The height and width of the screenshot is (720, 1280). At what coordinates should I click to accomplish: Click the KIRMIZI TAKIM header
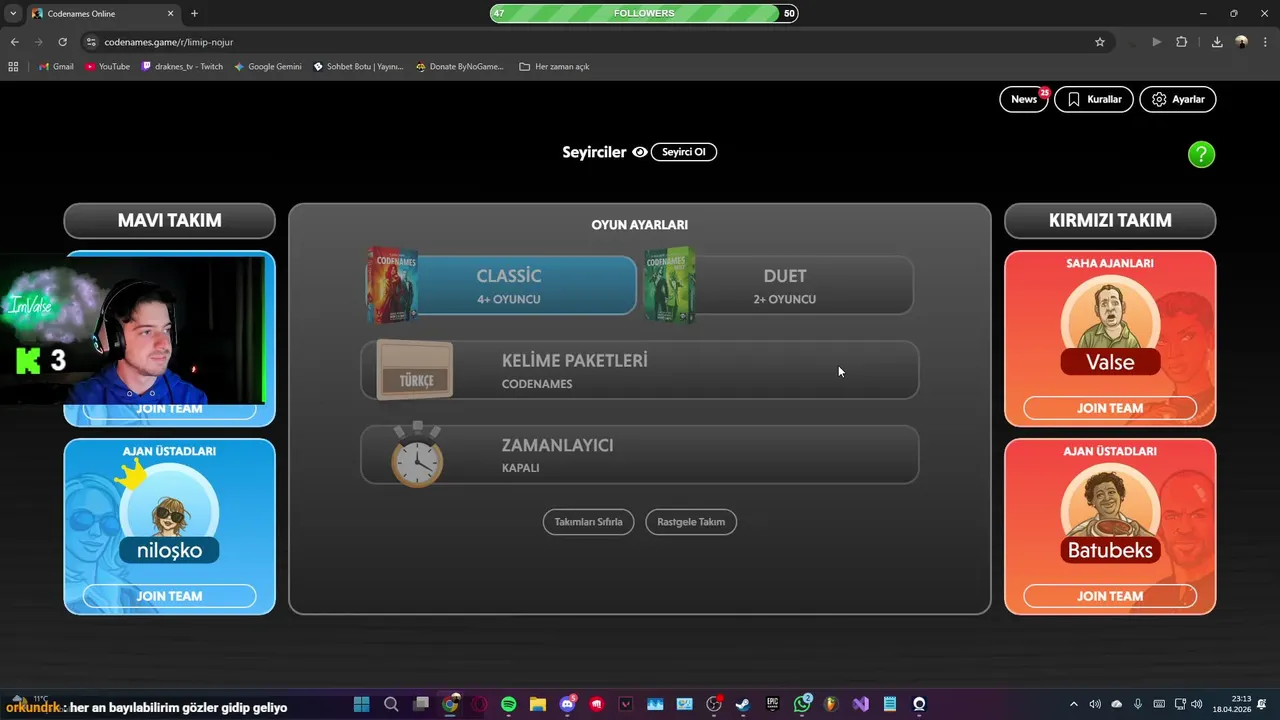(x=1110, y=220)
